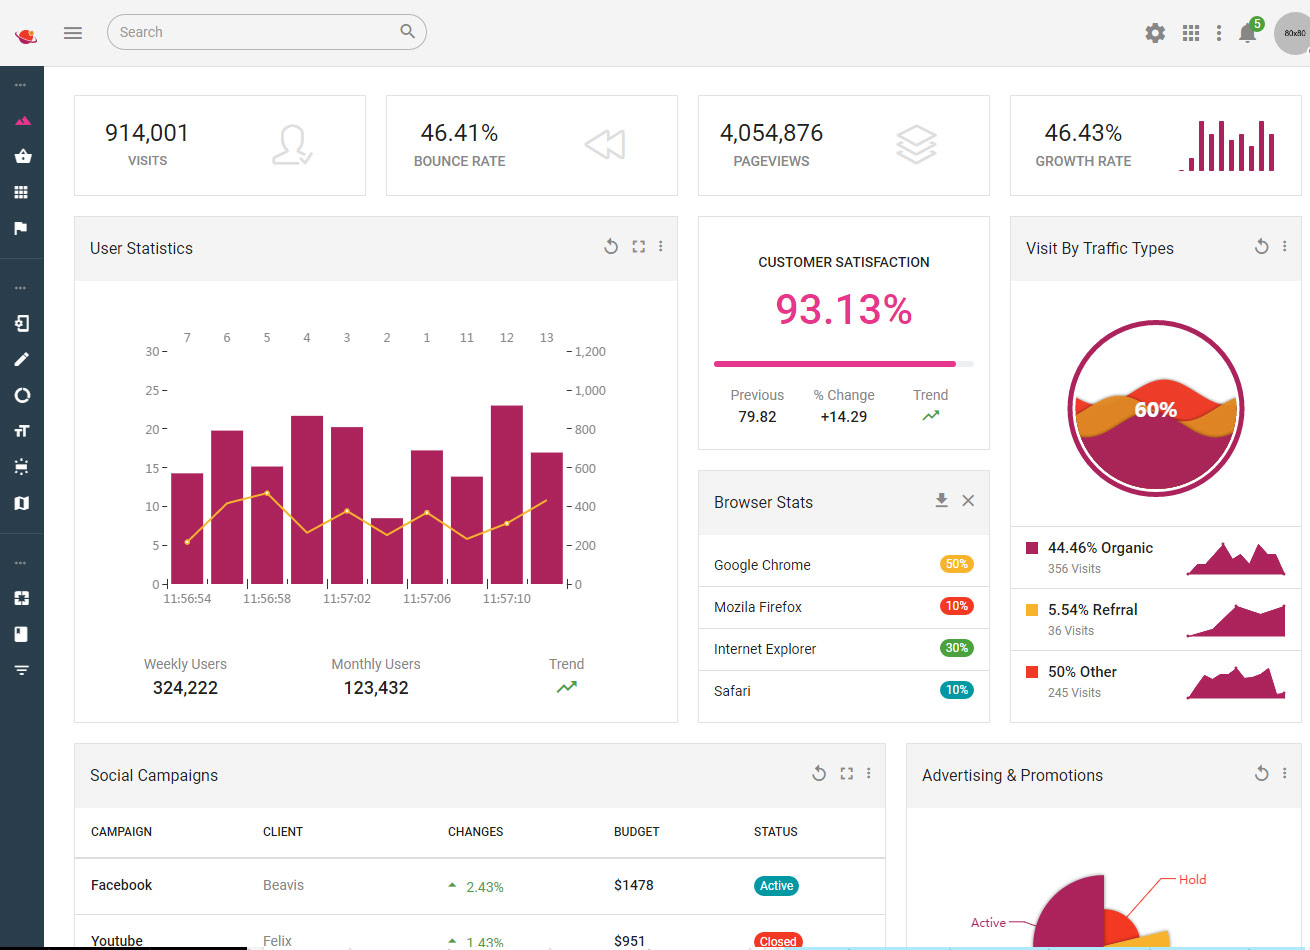Expand User Statistics panel to fullscreen
This screenshot has height=950, width=1310.
[x=638, y=247]
